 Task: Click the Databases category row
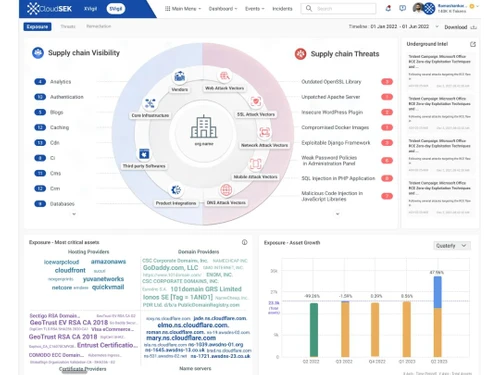pyautogui.click(x=54, y=204)
